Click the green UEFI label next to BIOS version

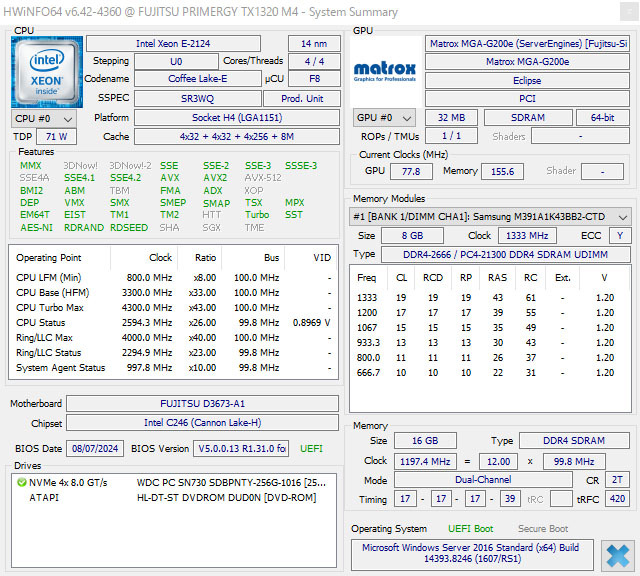[311, 449]
